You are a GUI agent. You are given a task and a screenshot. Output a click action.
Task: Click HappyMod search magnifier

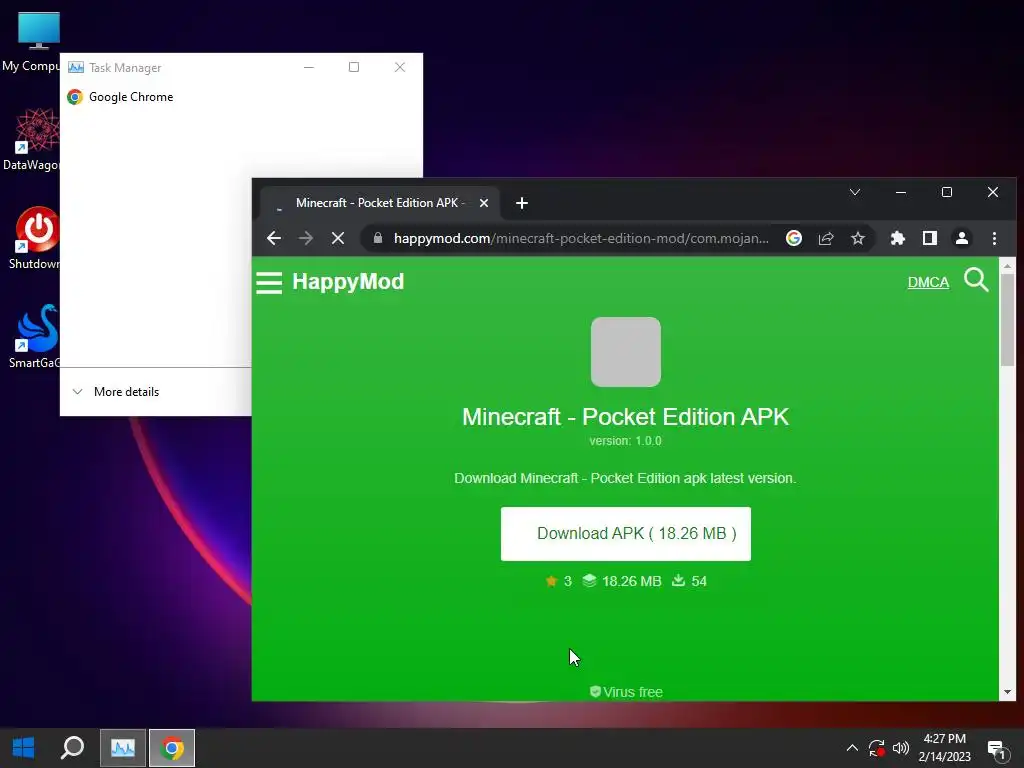coord(976,280)
